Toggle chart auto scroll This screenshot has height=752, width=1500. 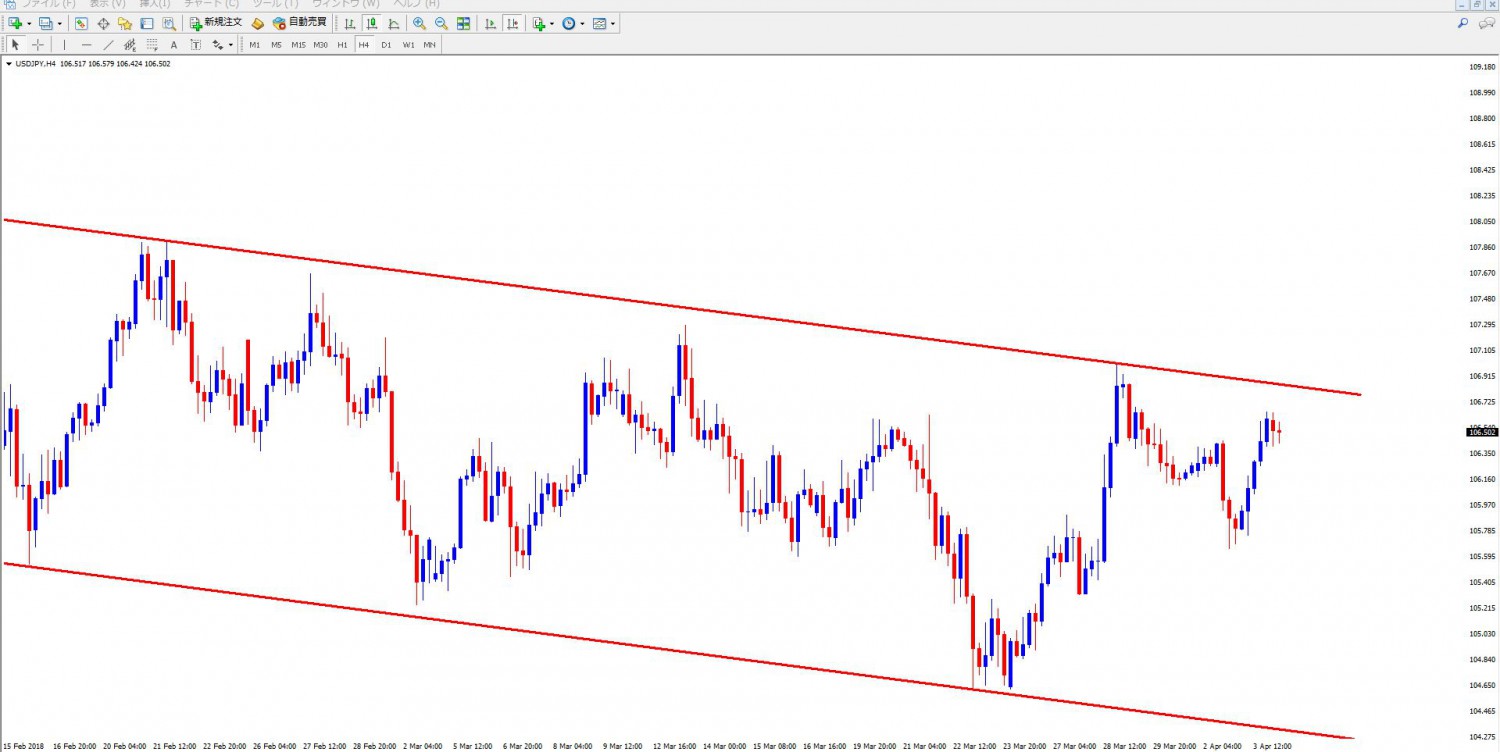pos(490,23)
